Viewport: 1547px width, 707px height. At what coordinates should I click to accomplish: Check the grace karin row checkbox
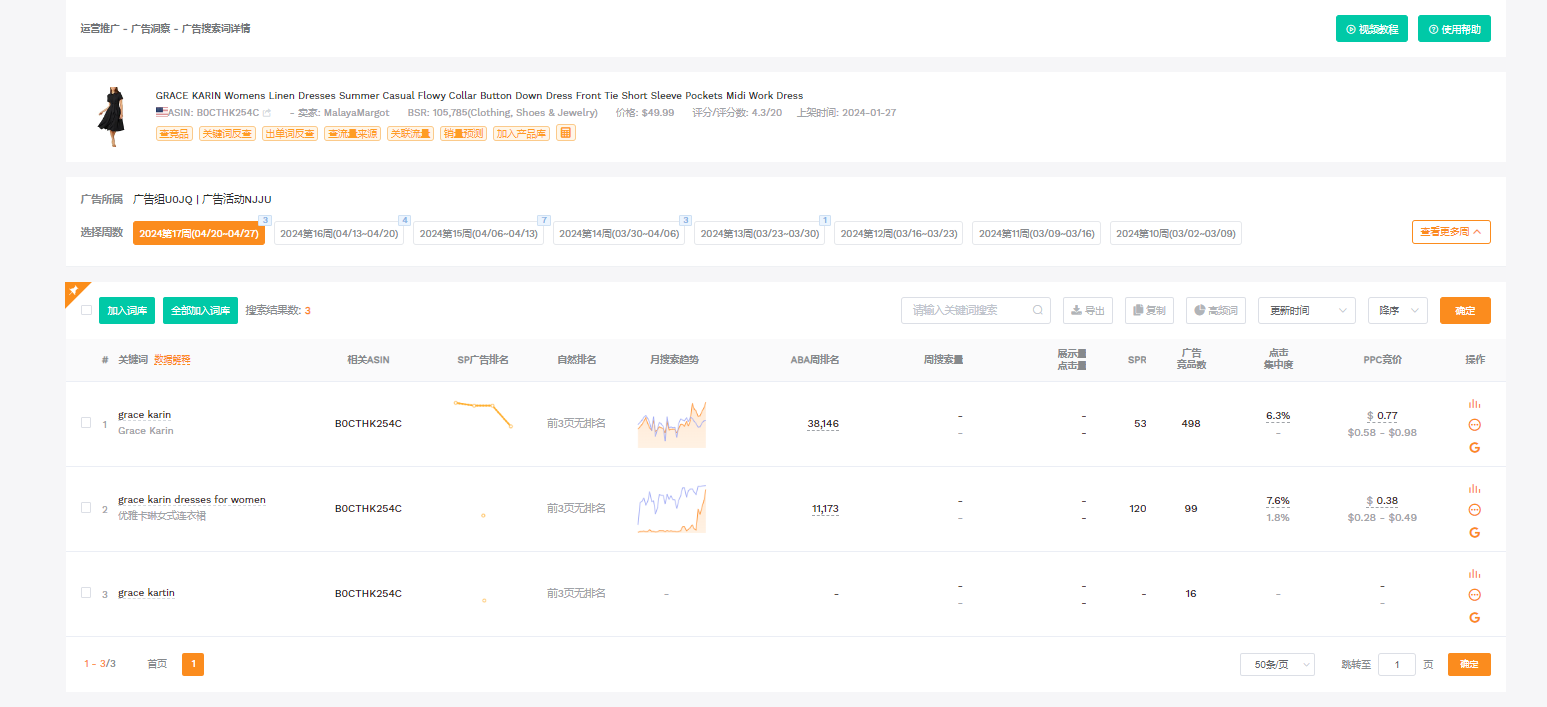tap(86, 423)
